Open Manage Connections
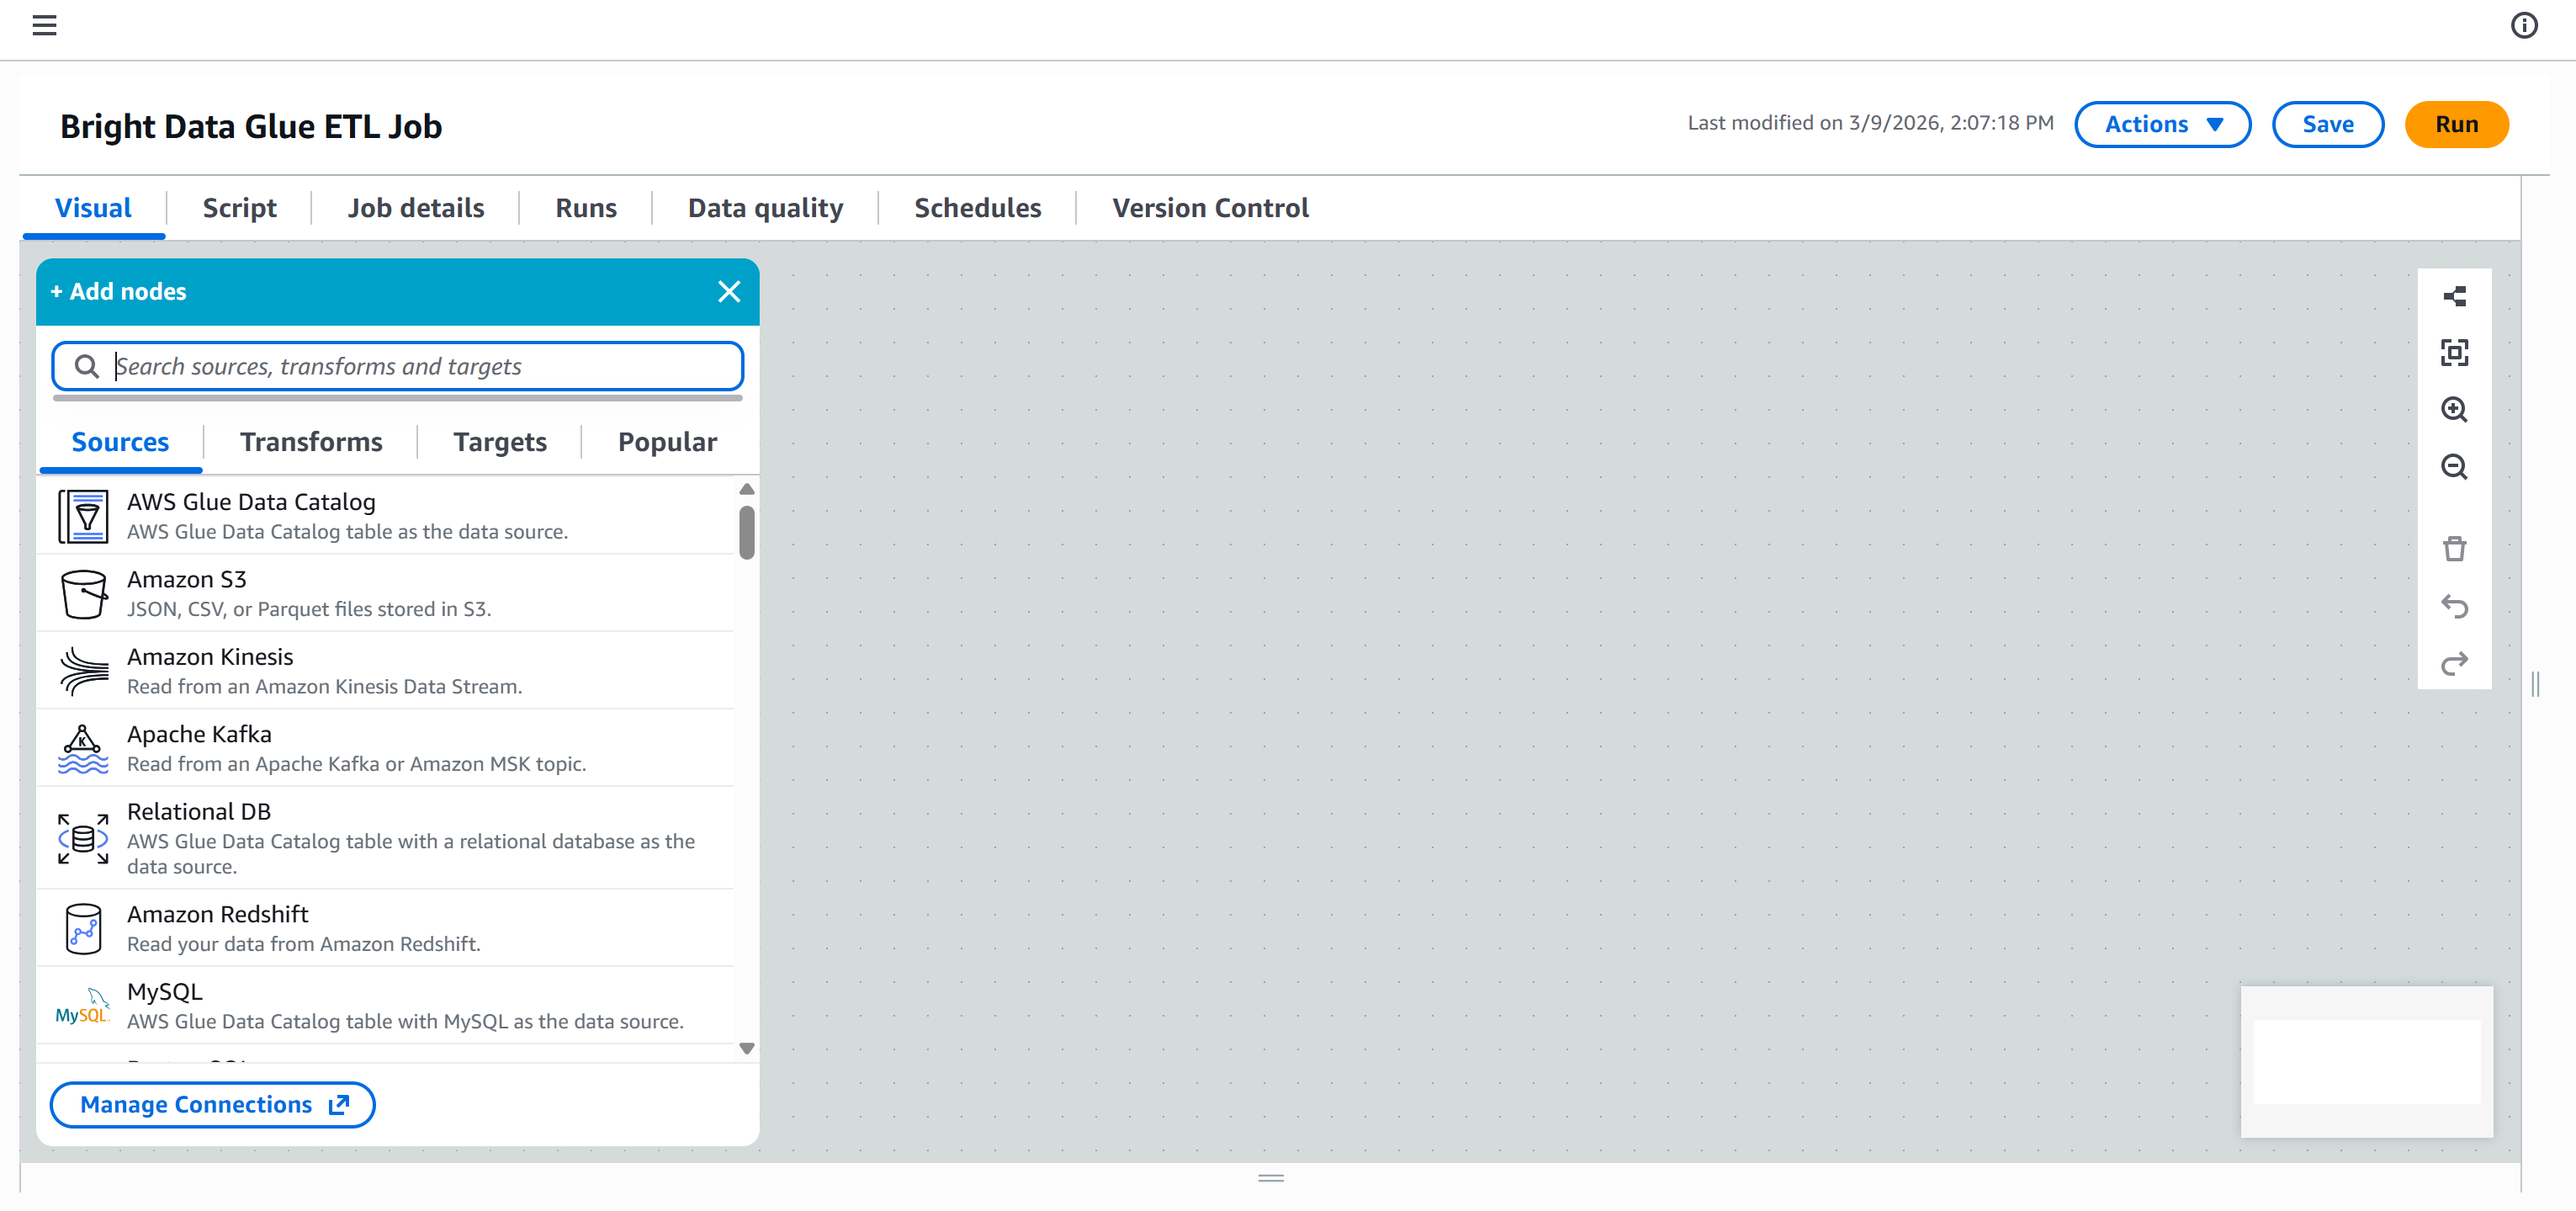 click(211, 1104)
